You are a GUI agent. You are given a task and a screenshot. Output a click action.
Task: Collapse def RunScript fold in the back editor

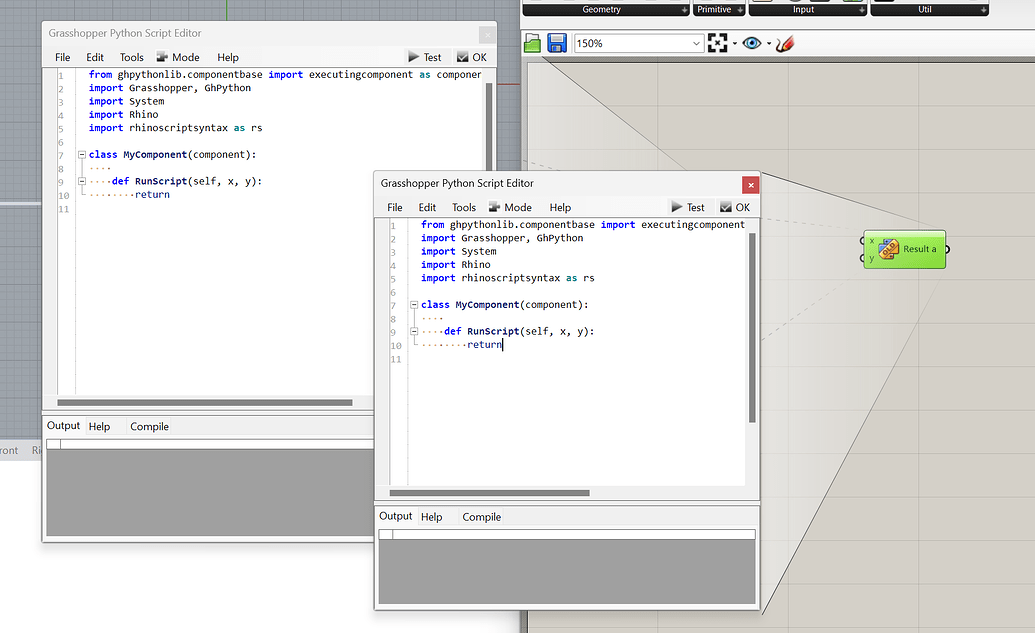[81, 182]
